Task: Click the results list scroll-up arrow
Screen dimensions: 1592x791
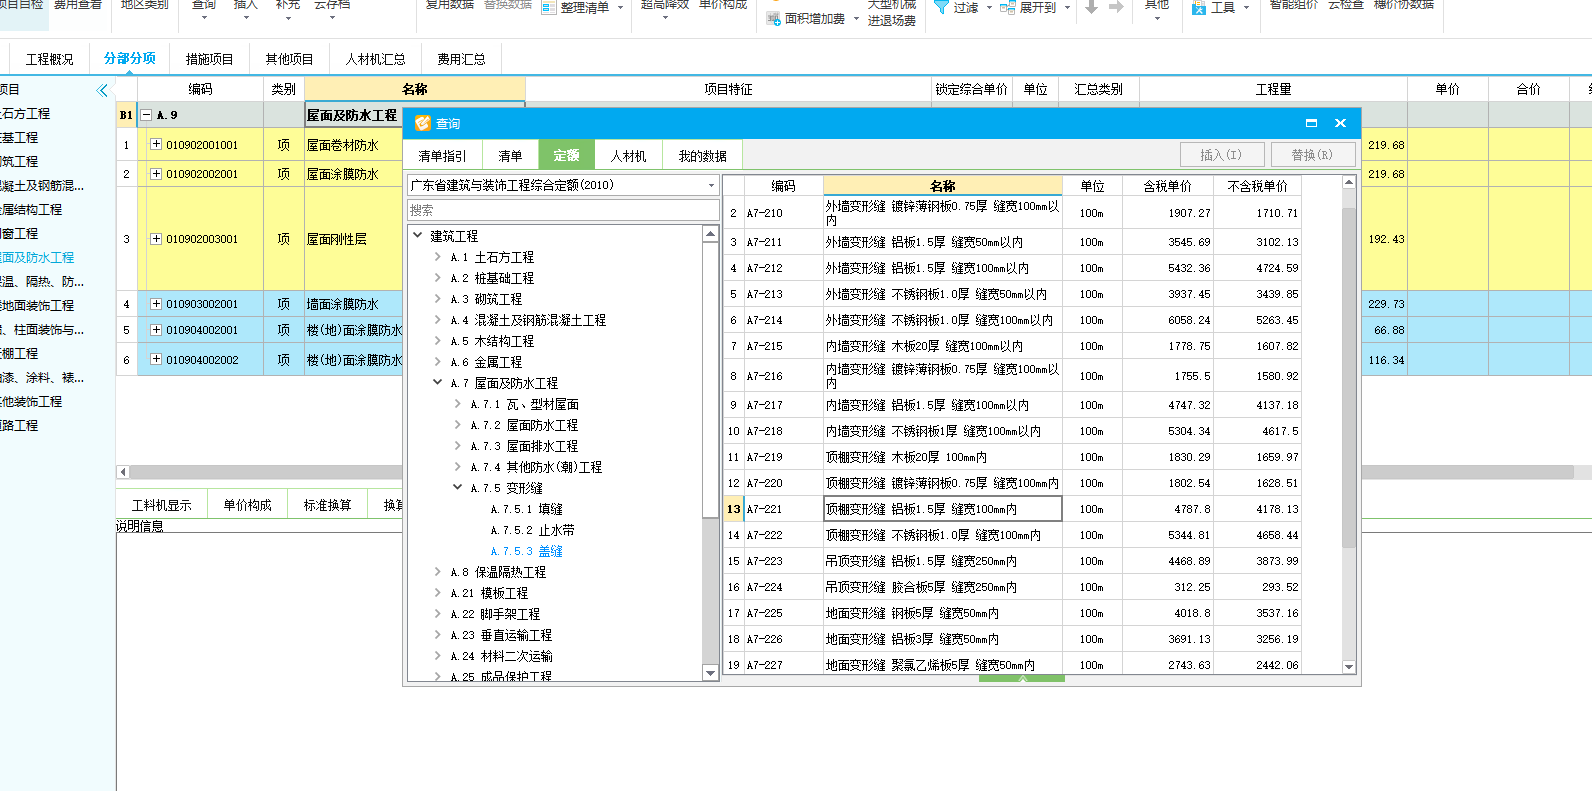Action: pos(1349,182)
